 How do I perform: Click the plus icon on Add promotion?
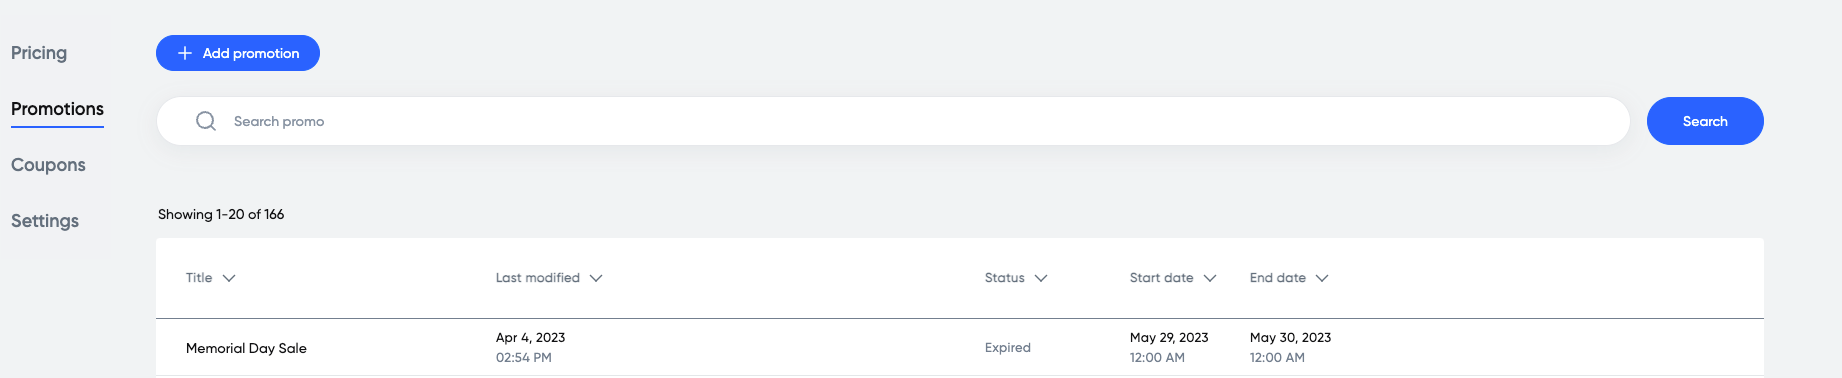[x=185, y=53]
